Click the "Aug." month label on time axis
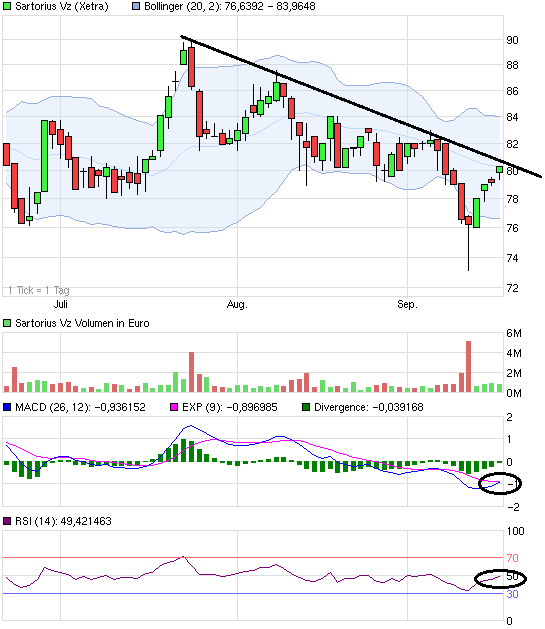The height and width of the screenshot is (629, 545). click(x=237, y=304)
